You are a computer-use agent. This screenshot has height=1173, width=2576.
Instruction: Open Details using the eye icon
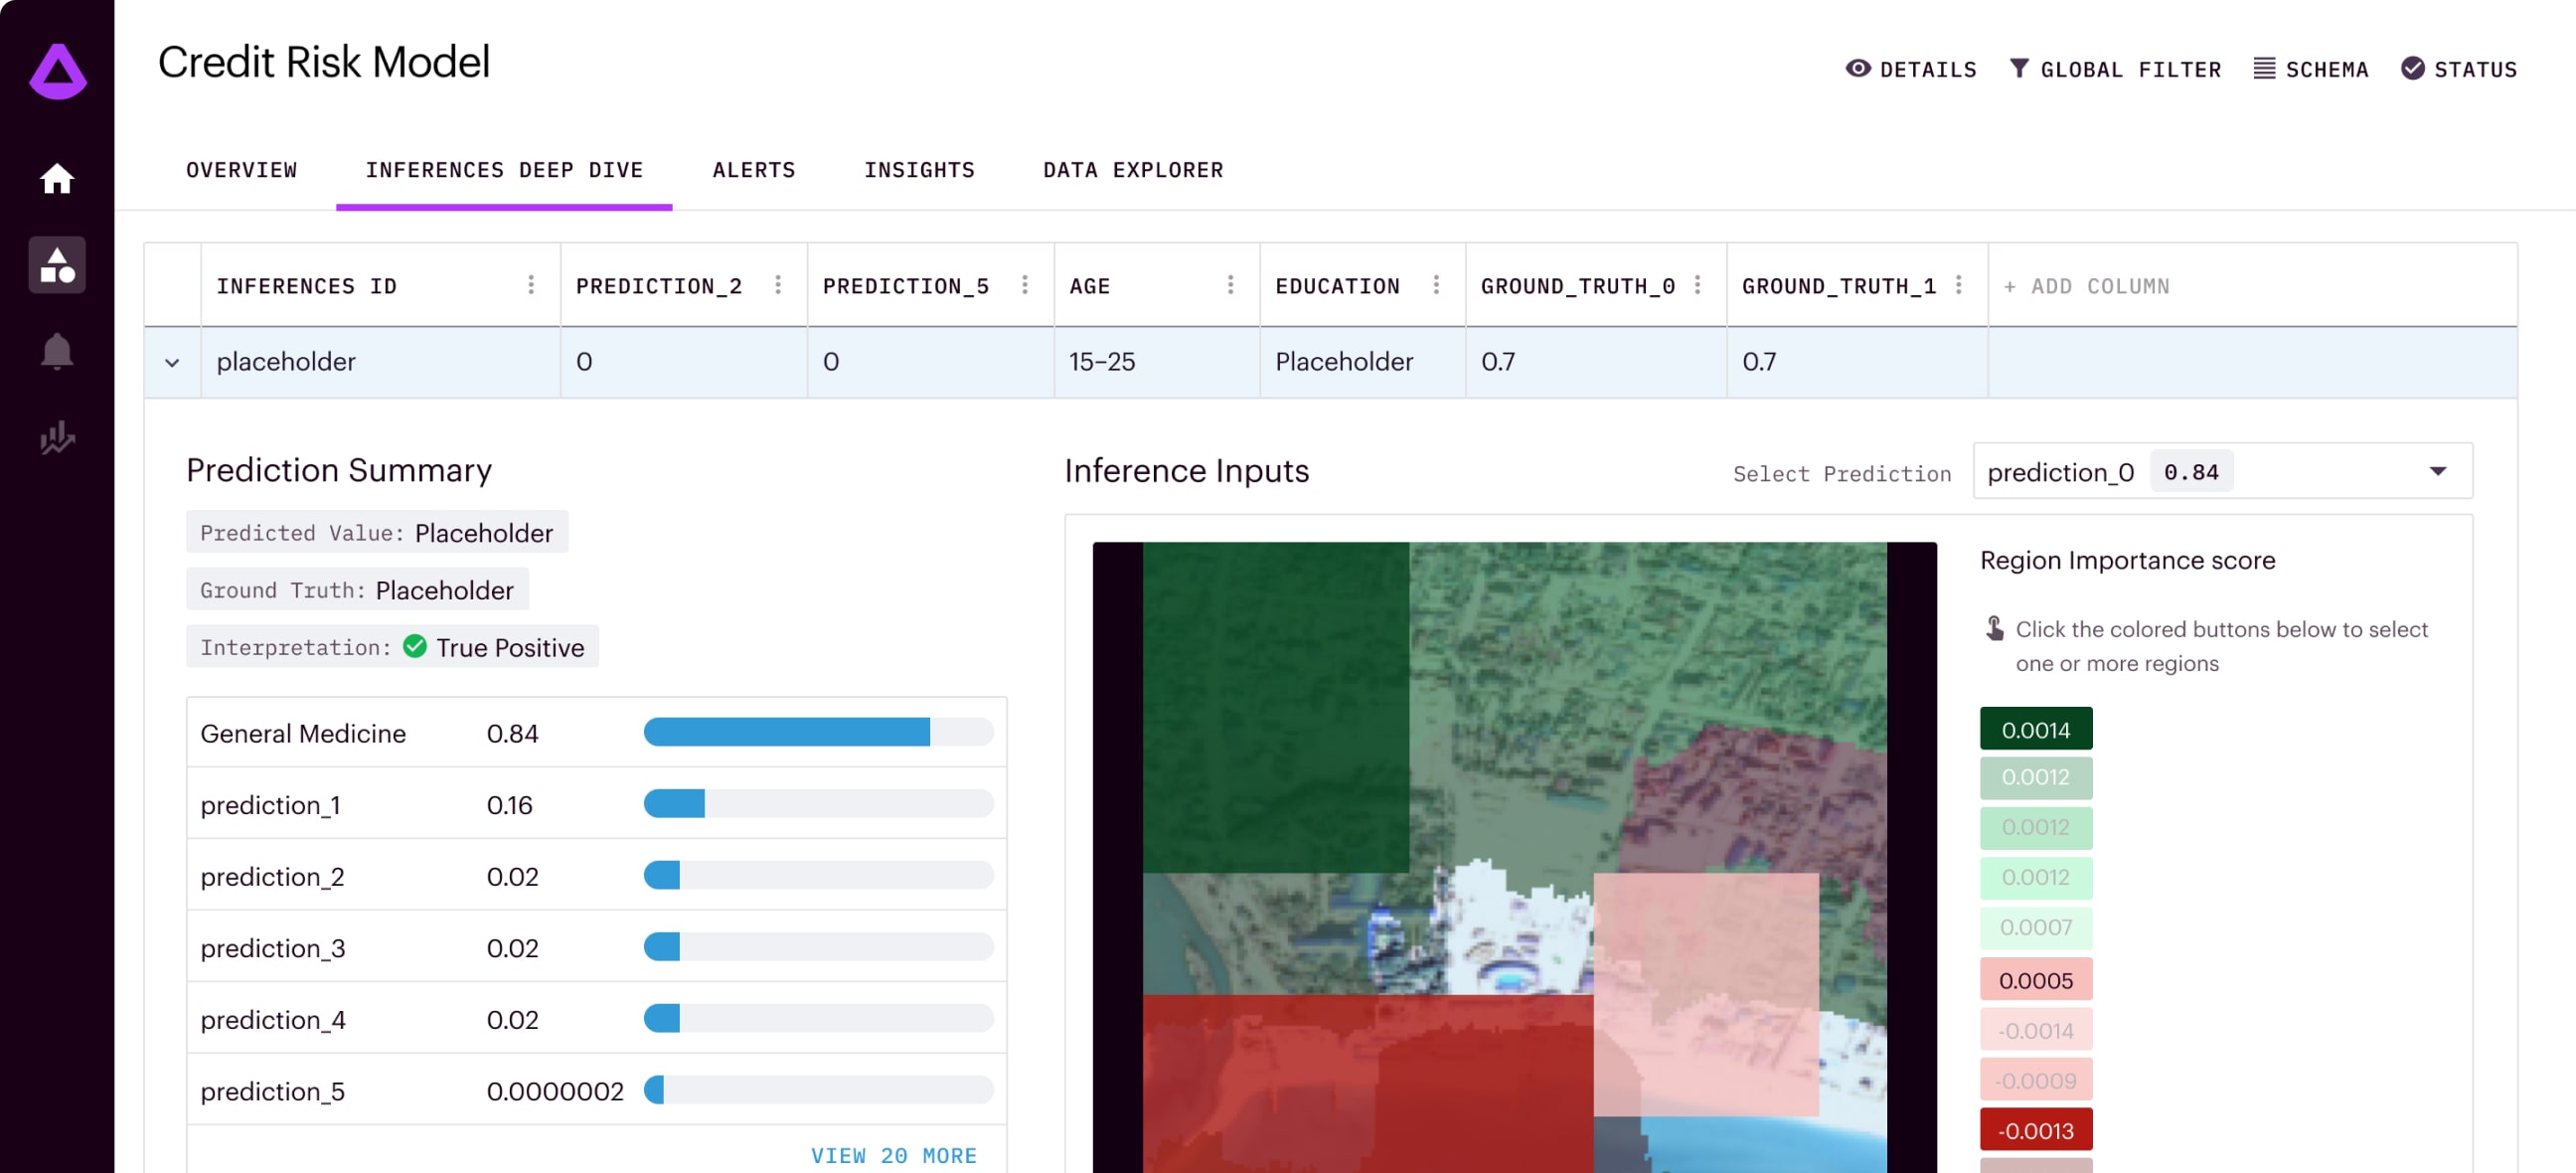coord(1911,68)
